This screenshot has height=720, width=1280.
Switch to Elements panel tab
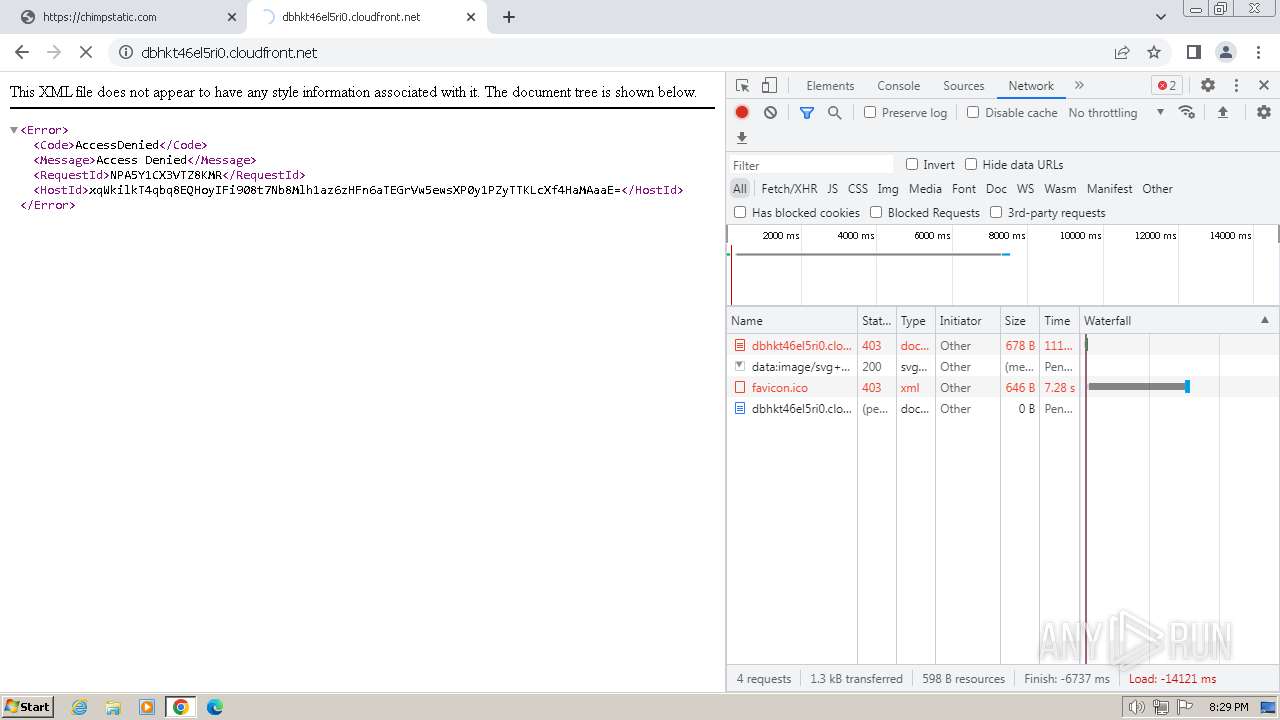pos(830,85)
